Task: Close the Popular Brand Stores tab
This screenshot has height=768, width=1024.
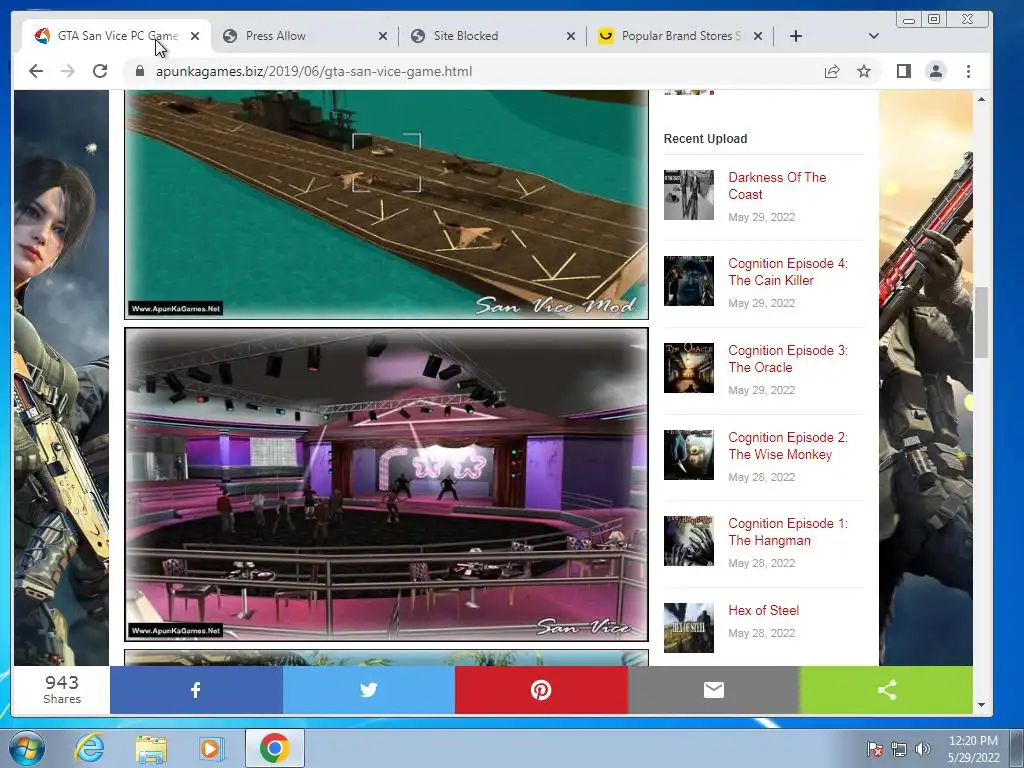Action: [758, 36]
